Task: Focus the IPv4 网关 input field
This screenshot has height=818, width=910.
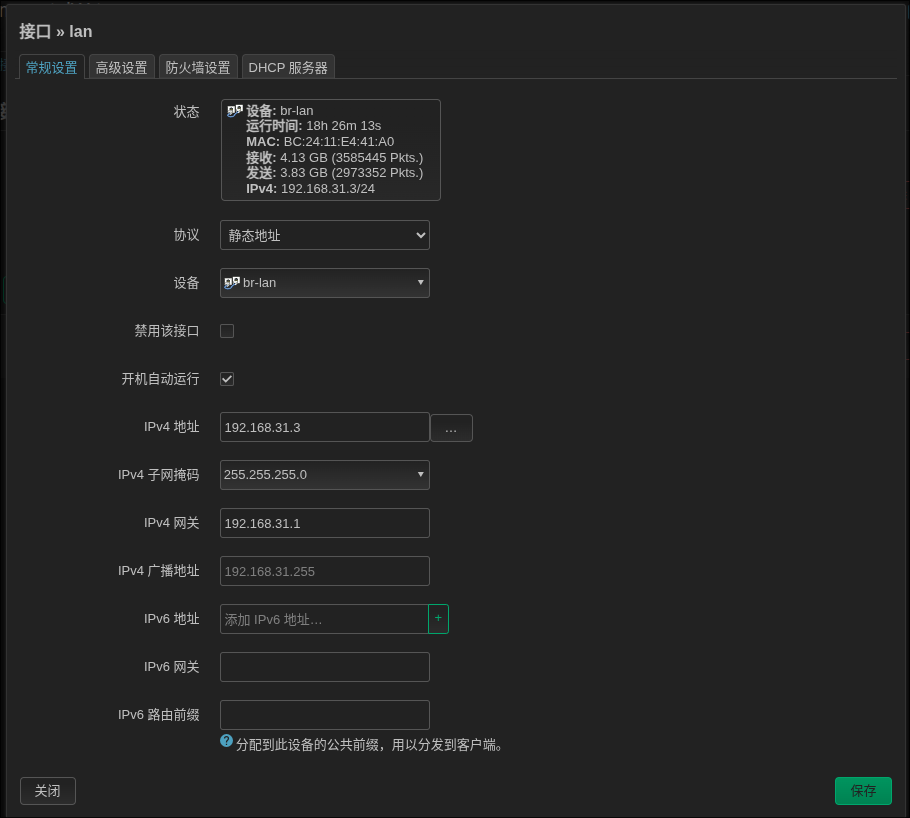Action: (x=325, y=523)
